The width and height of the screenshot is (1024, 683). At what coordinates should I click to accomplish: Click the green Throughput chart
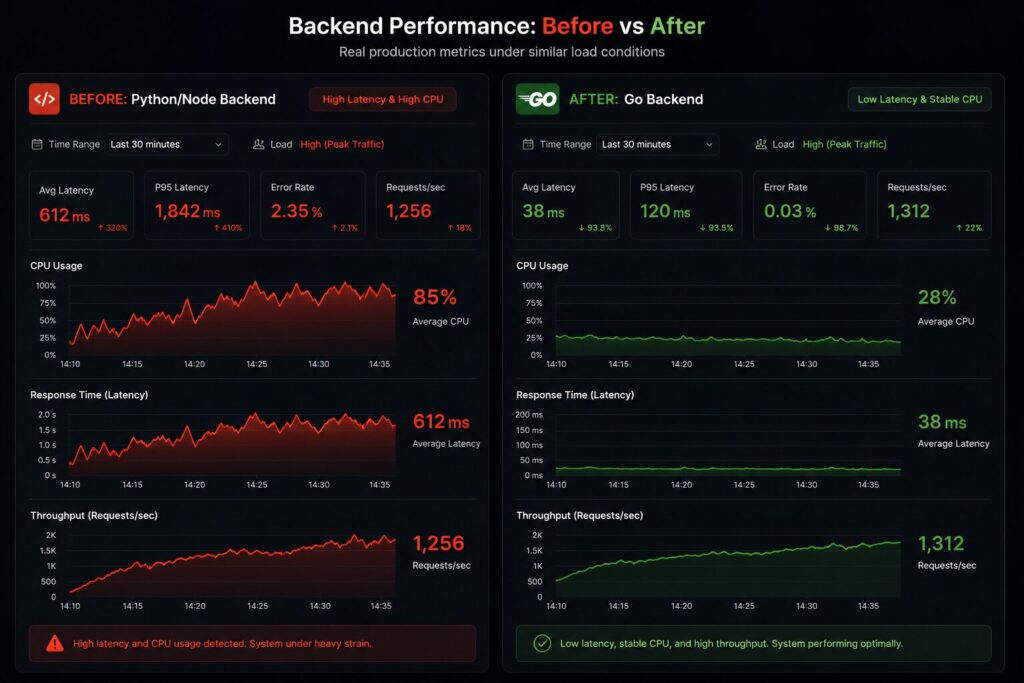728,565
